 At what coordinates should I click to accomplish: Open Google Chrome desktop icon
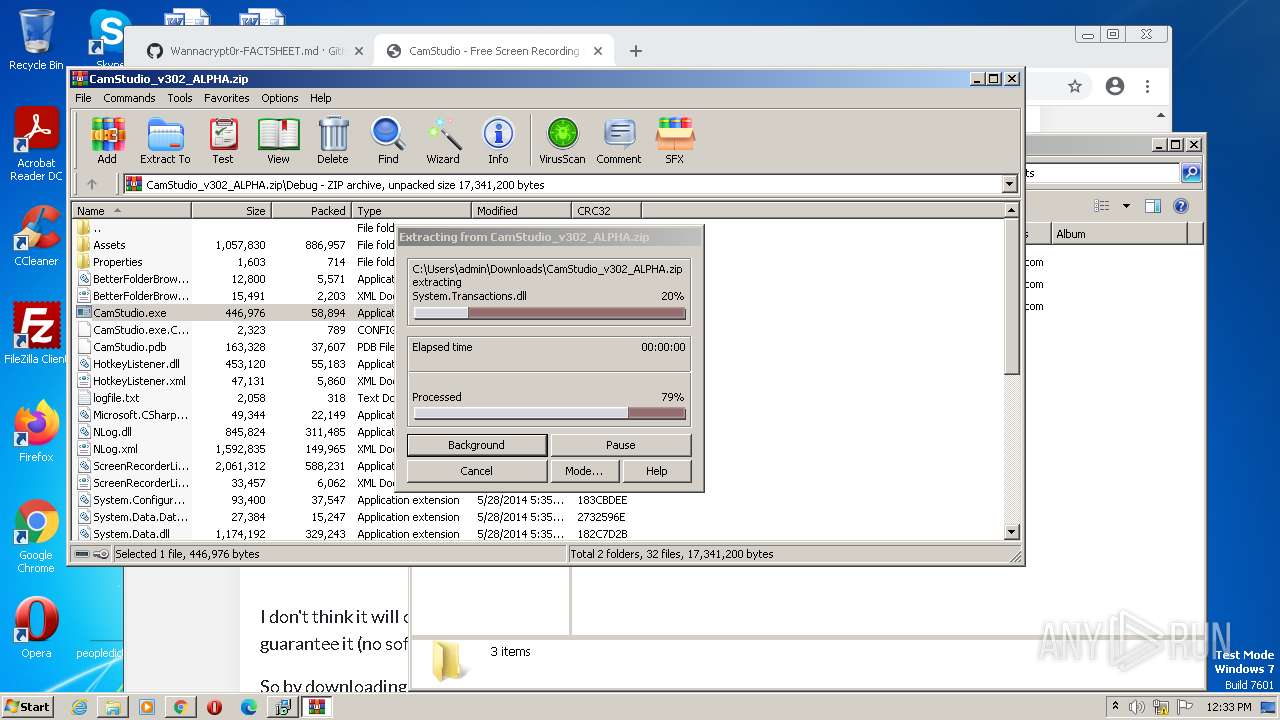click(36, 536)
